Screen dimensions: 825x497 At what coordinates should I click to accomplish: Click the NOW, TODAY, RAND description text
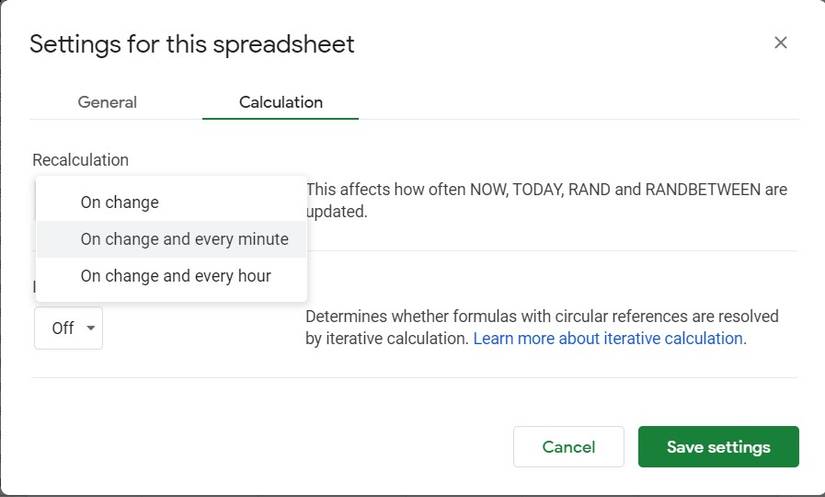pyautogui.click(x=546, y=189)
